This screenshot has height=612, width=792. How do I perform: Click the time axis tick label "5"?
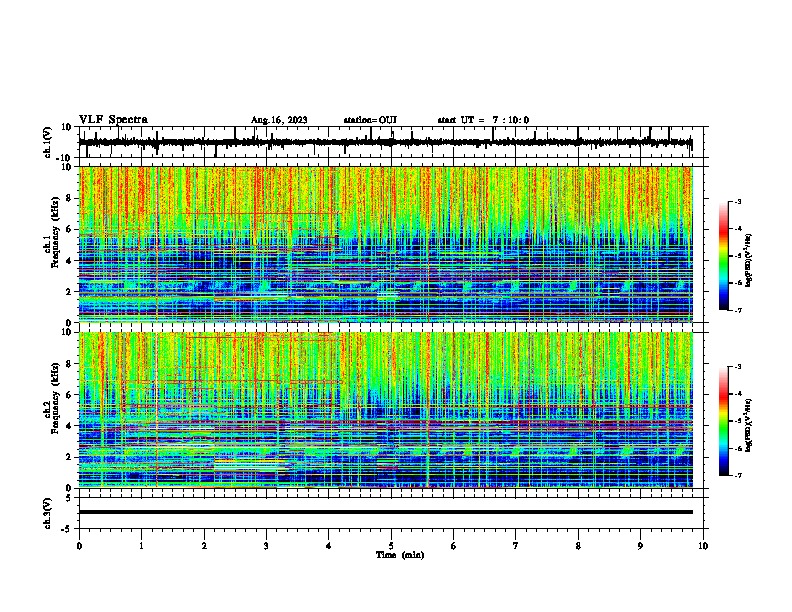click(391, 546)
